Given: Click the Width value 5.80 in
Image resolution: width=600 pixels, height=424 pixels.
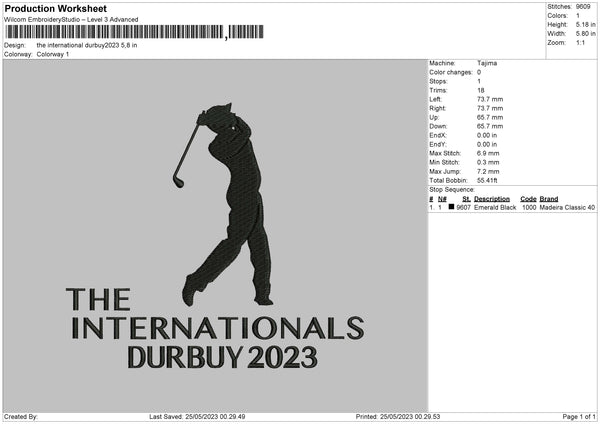Looking at the screenshot, I should (x=585, y=34).
